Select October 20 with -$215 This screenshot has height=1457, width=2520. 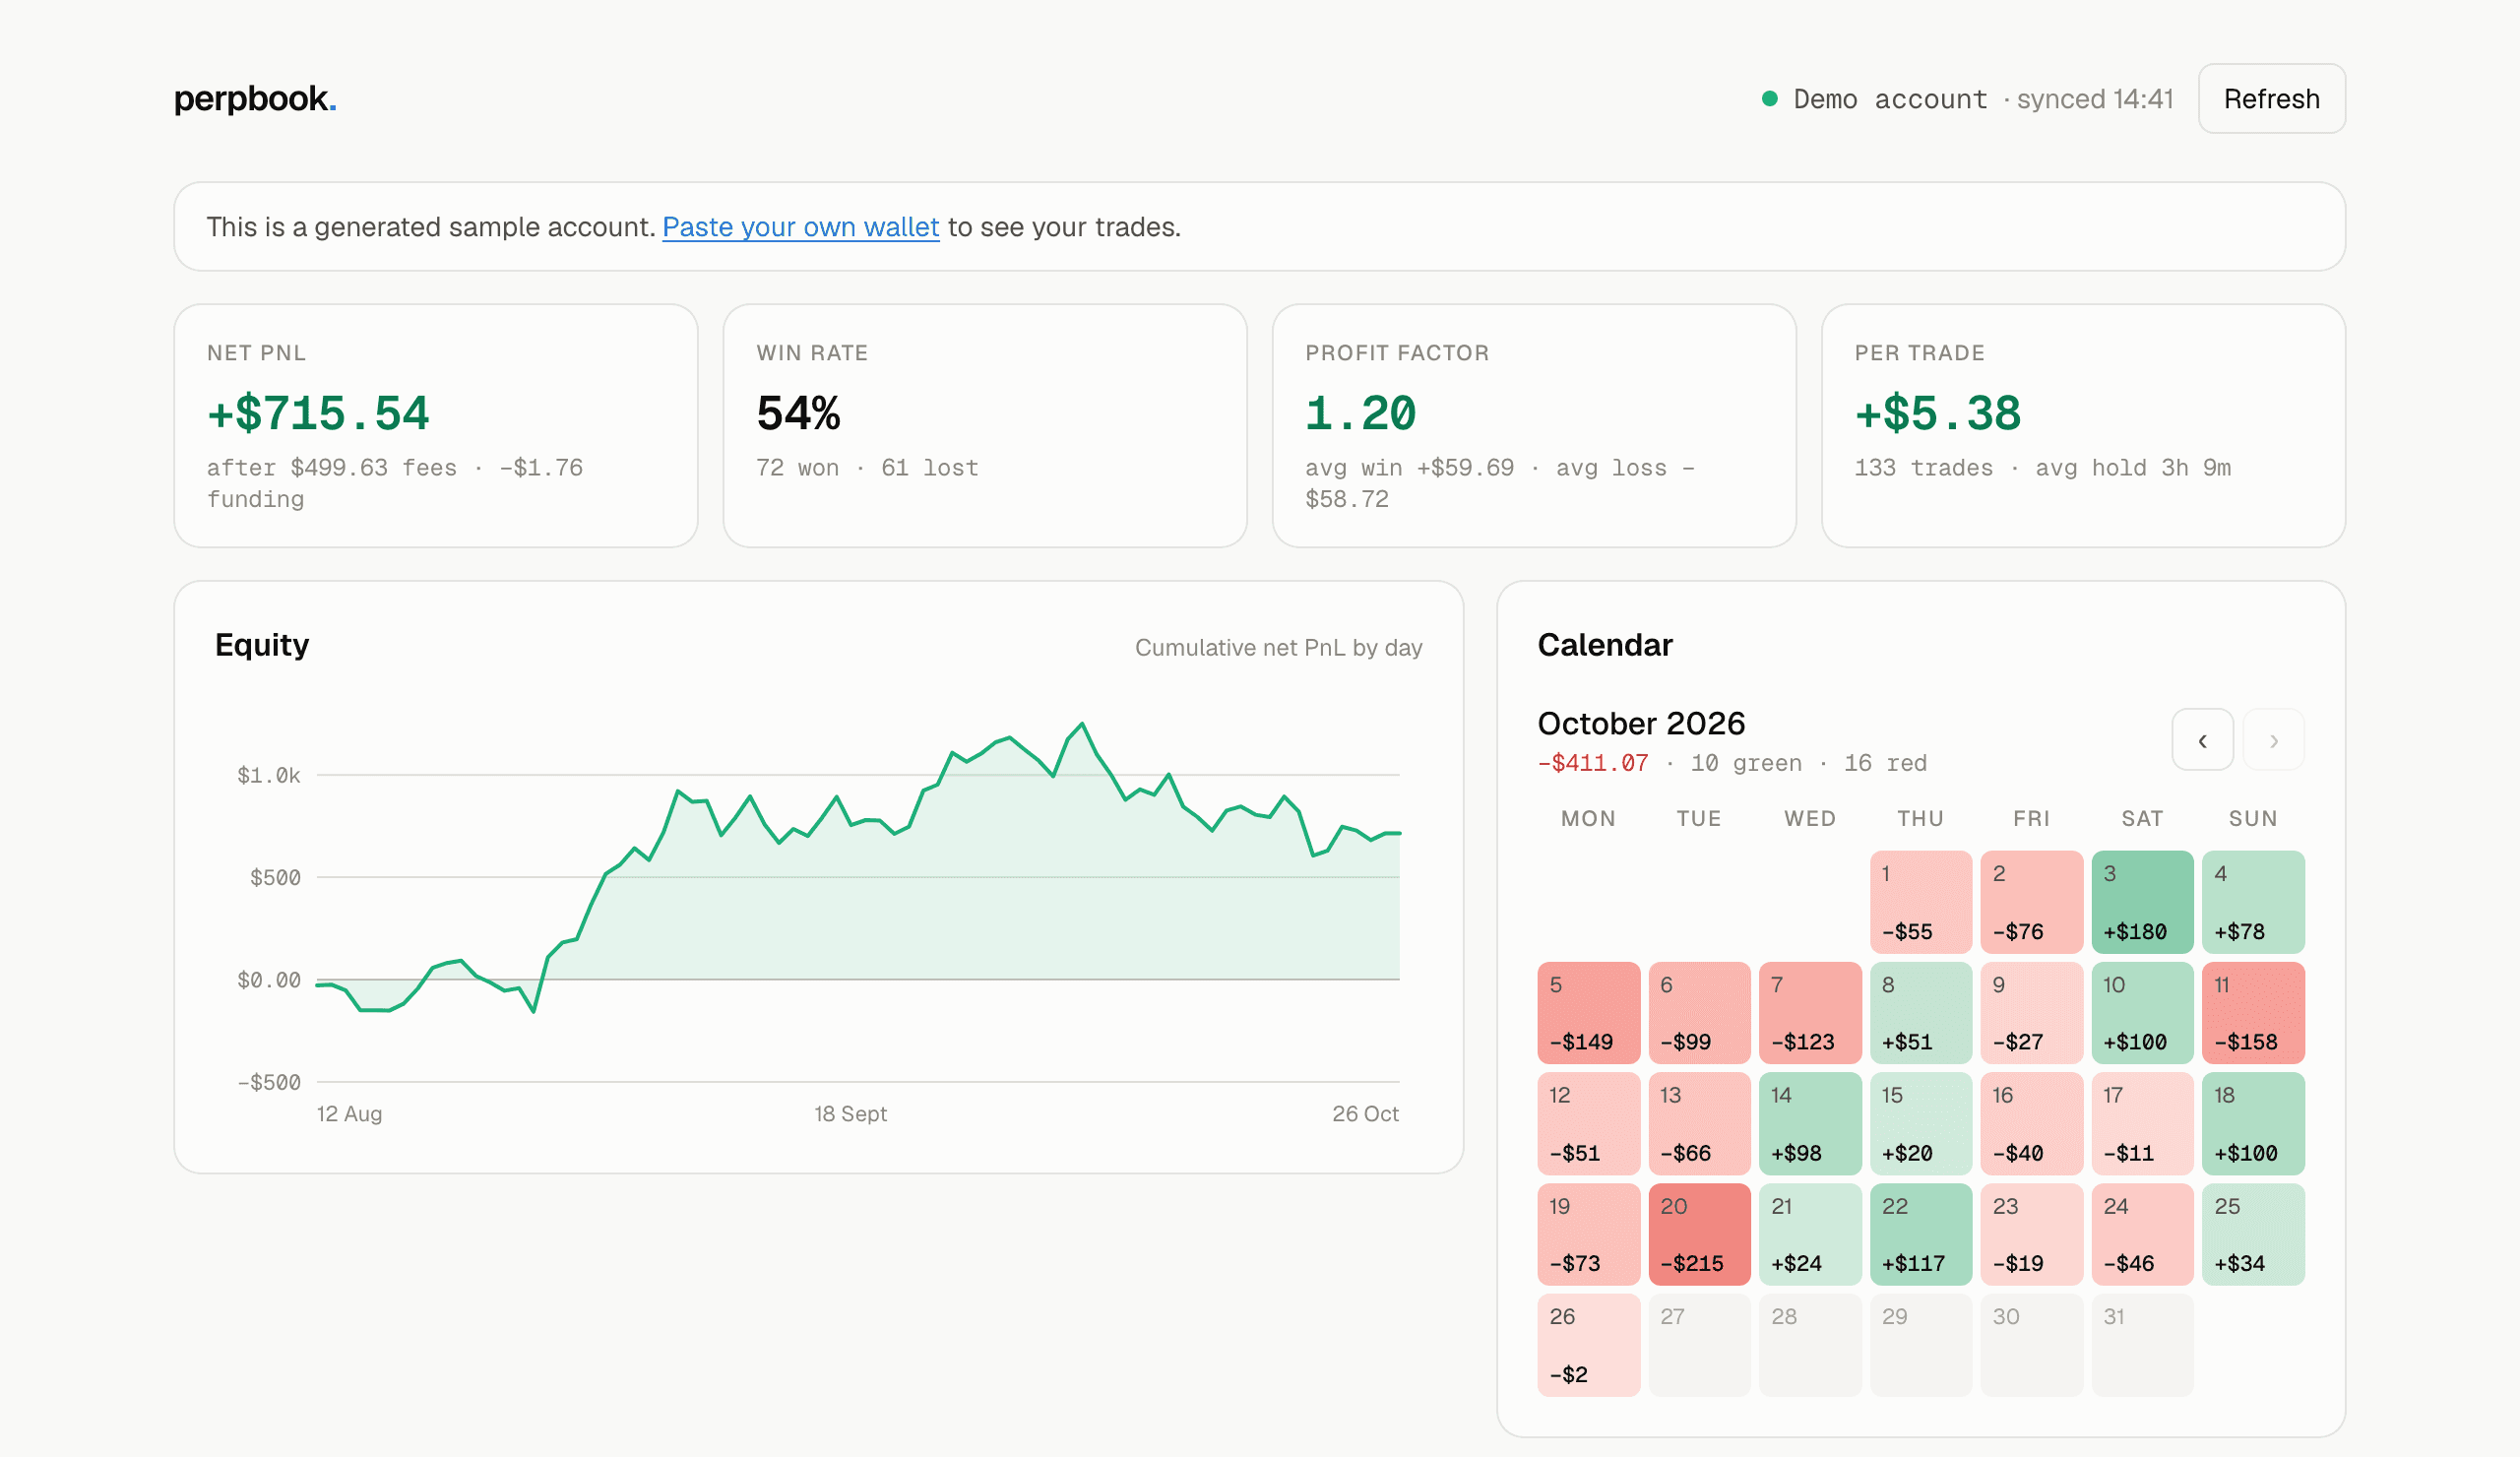1699,1234
